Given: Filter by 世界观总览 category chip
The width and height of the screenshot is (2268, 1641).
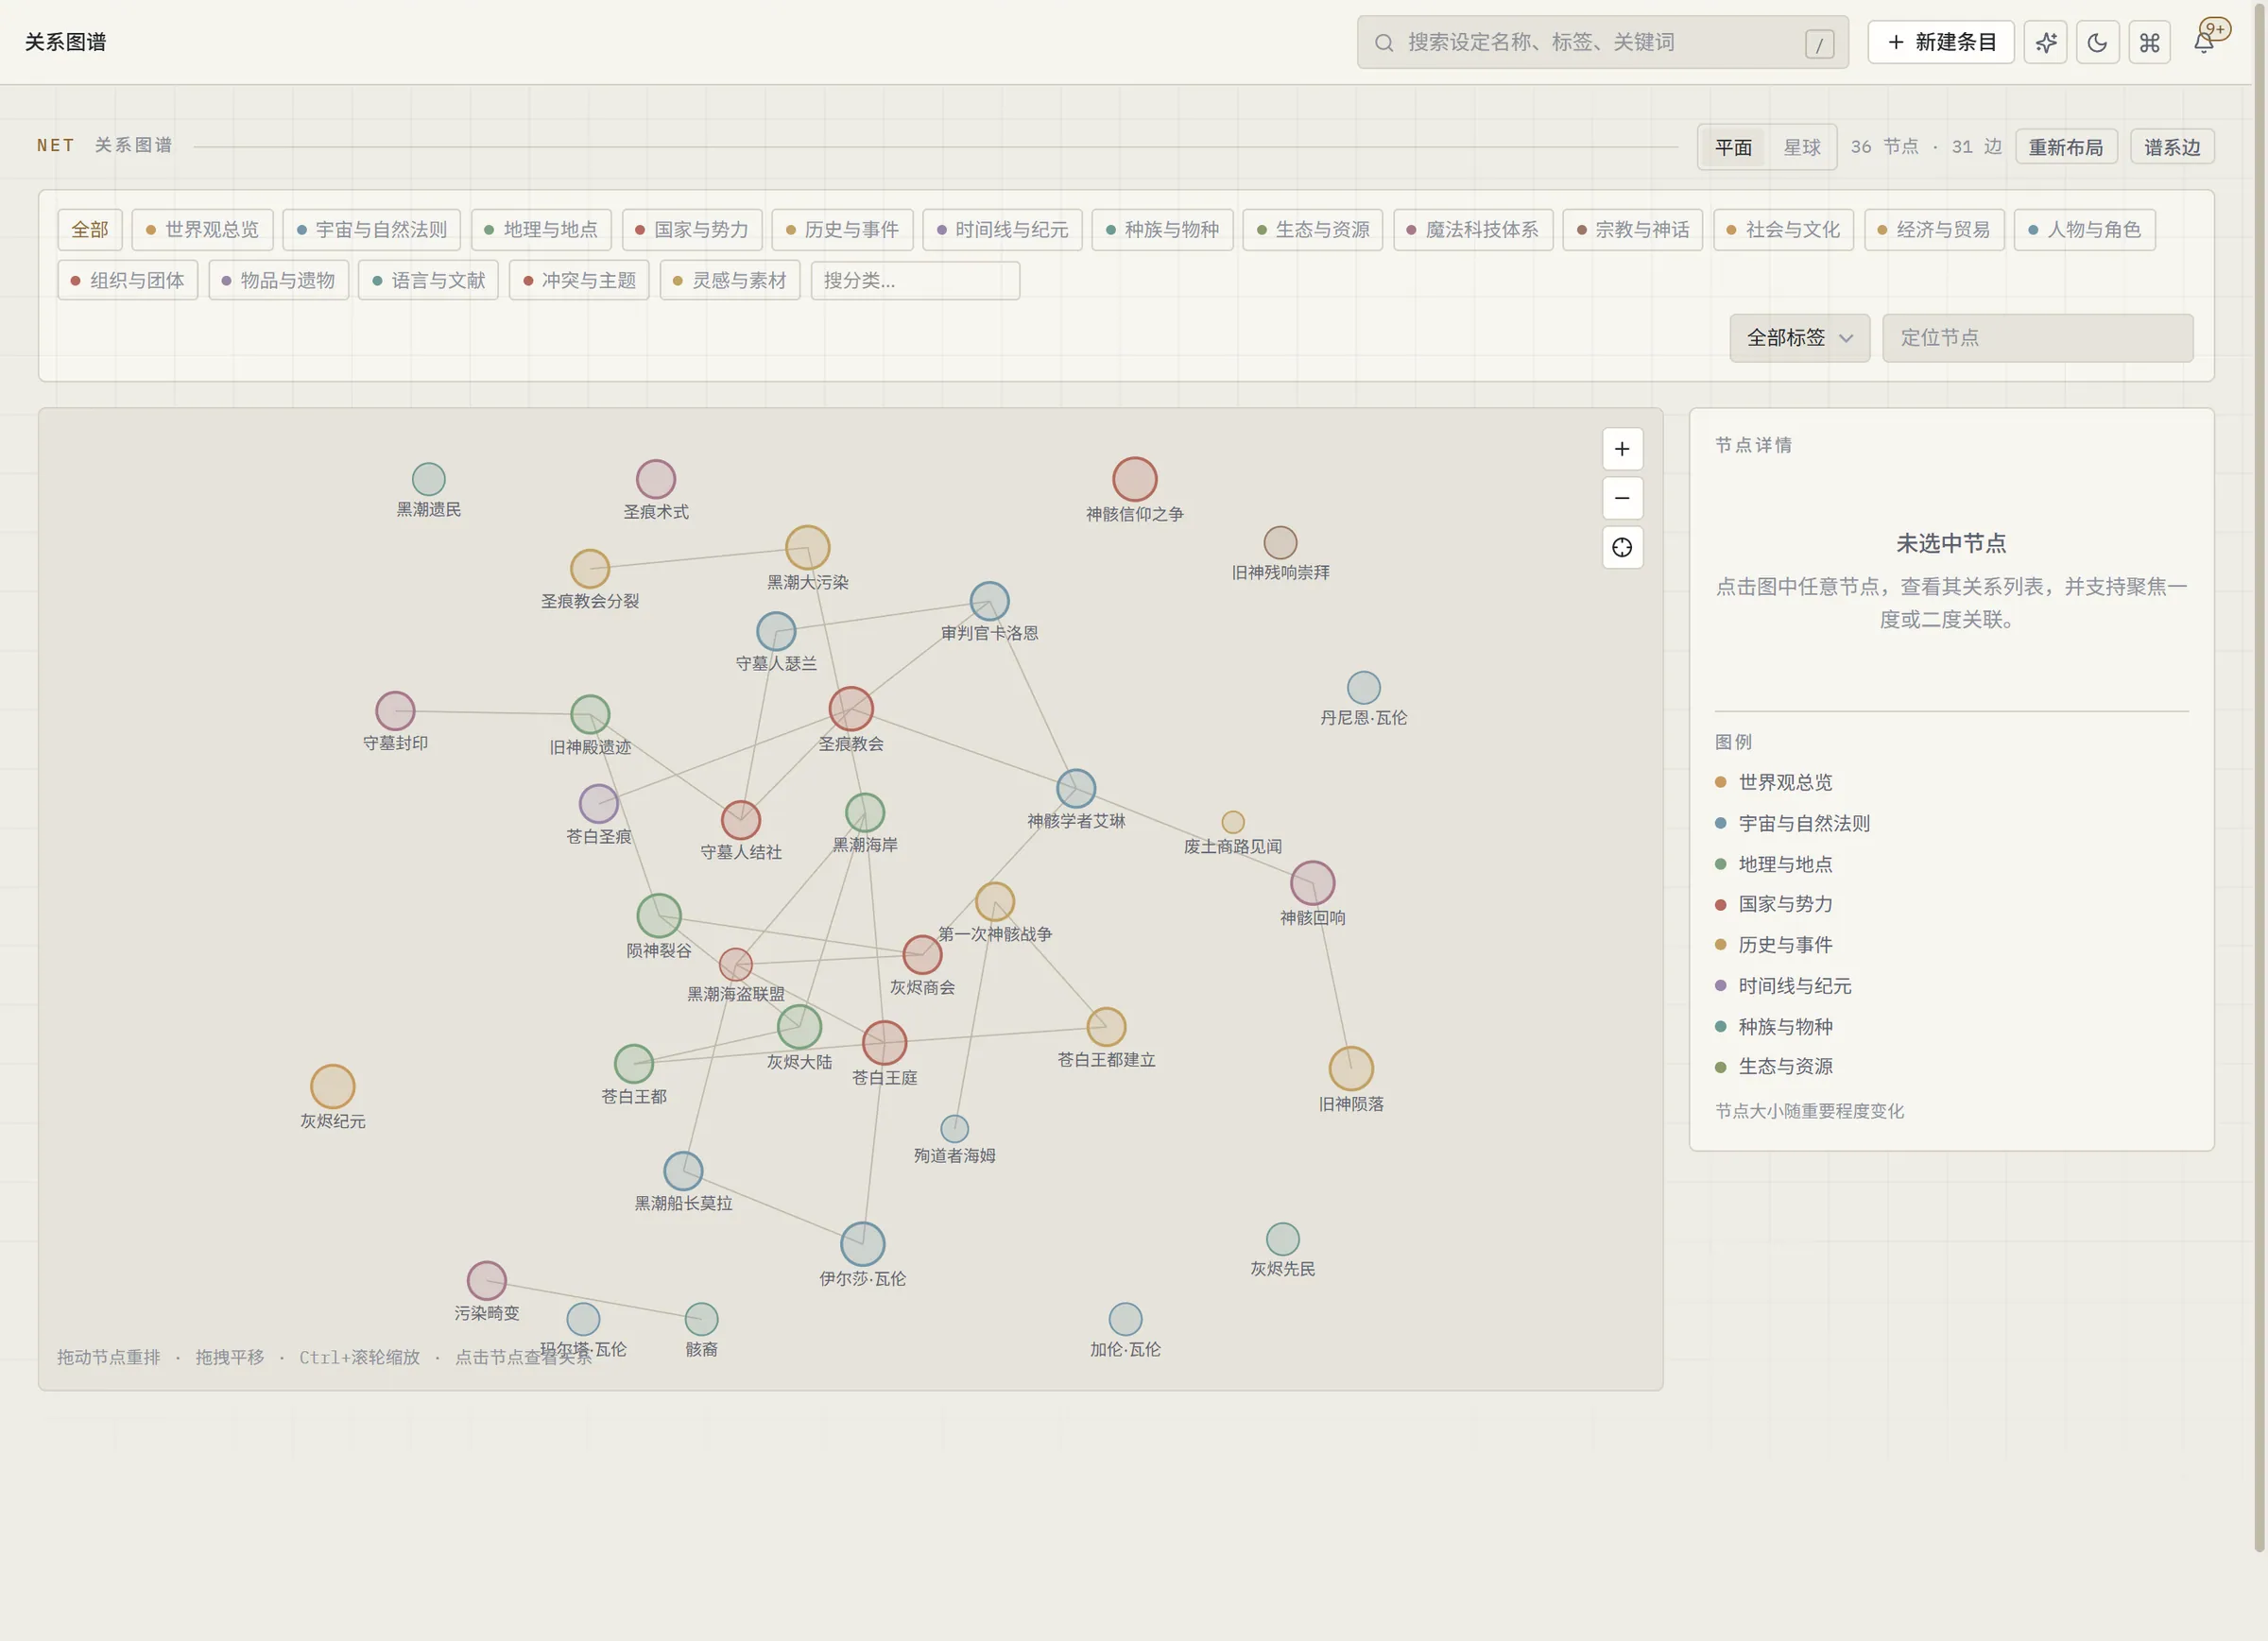Looking at the screenshot, I should tap(202, 230).
